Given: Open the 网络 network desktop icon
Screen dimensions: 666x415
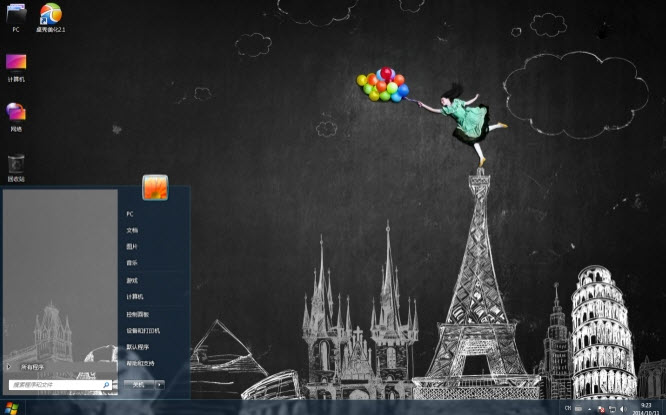Looking at the screenshot, I should pos(16,117).
